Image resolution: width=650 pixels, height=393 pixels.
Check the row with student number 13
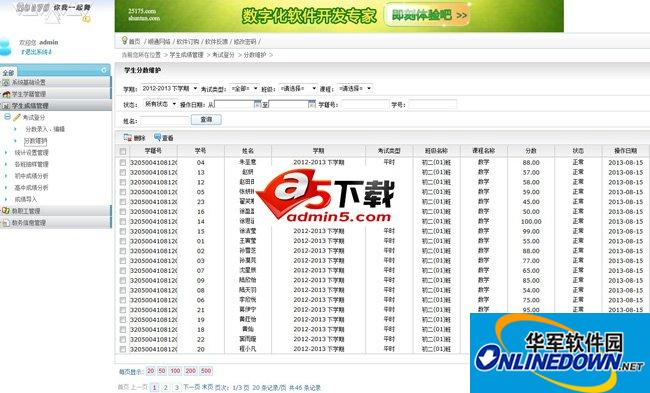point(123,172)
